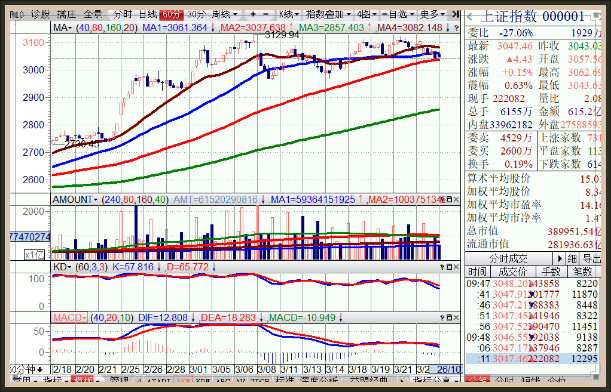Click the 3/08 date marker on time axis

267,369
